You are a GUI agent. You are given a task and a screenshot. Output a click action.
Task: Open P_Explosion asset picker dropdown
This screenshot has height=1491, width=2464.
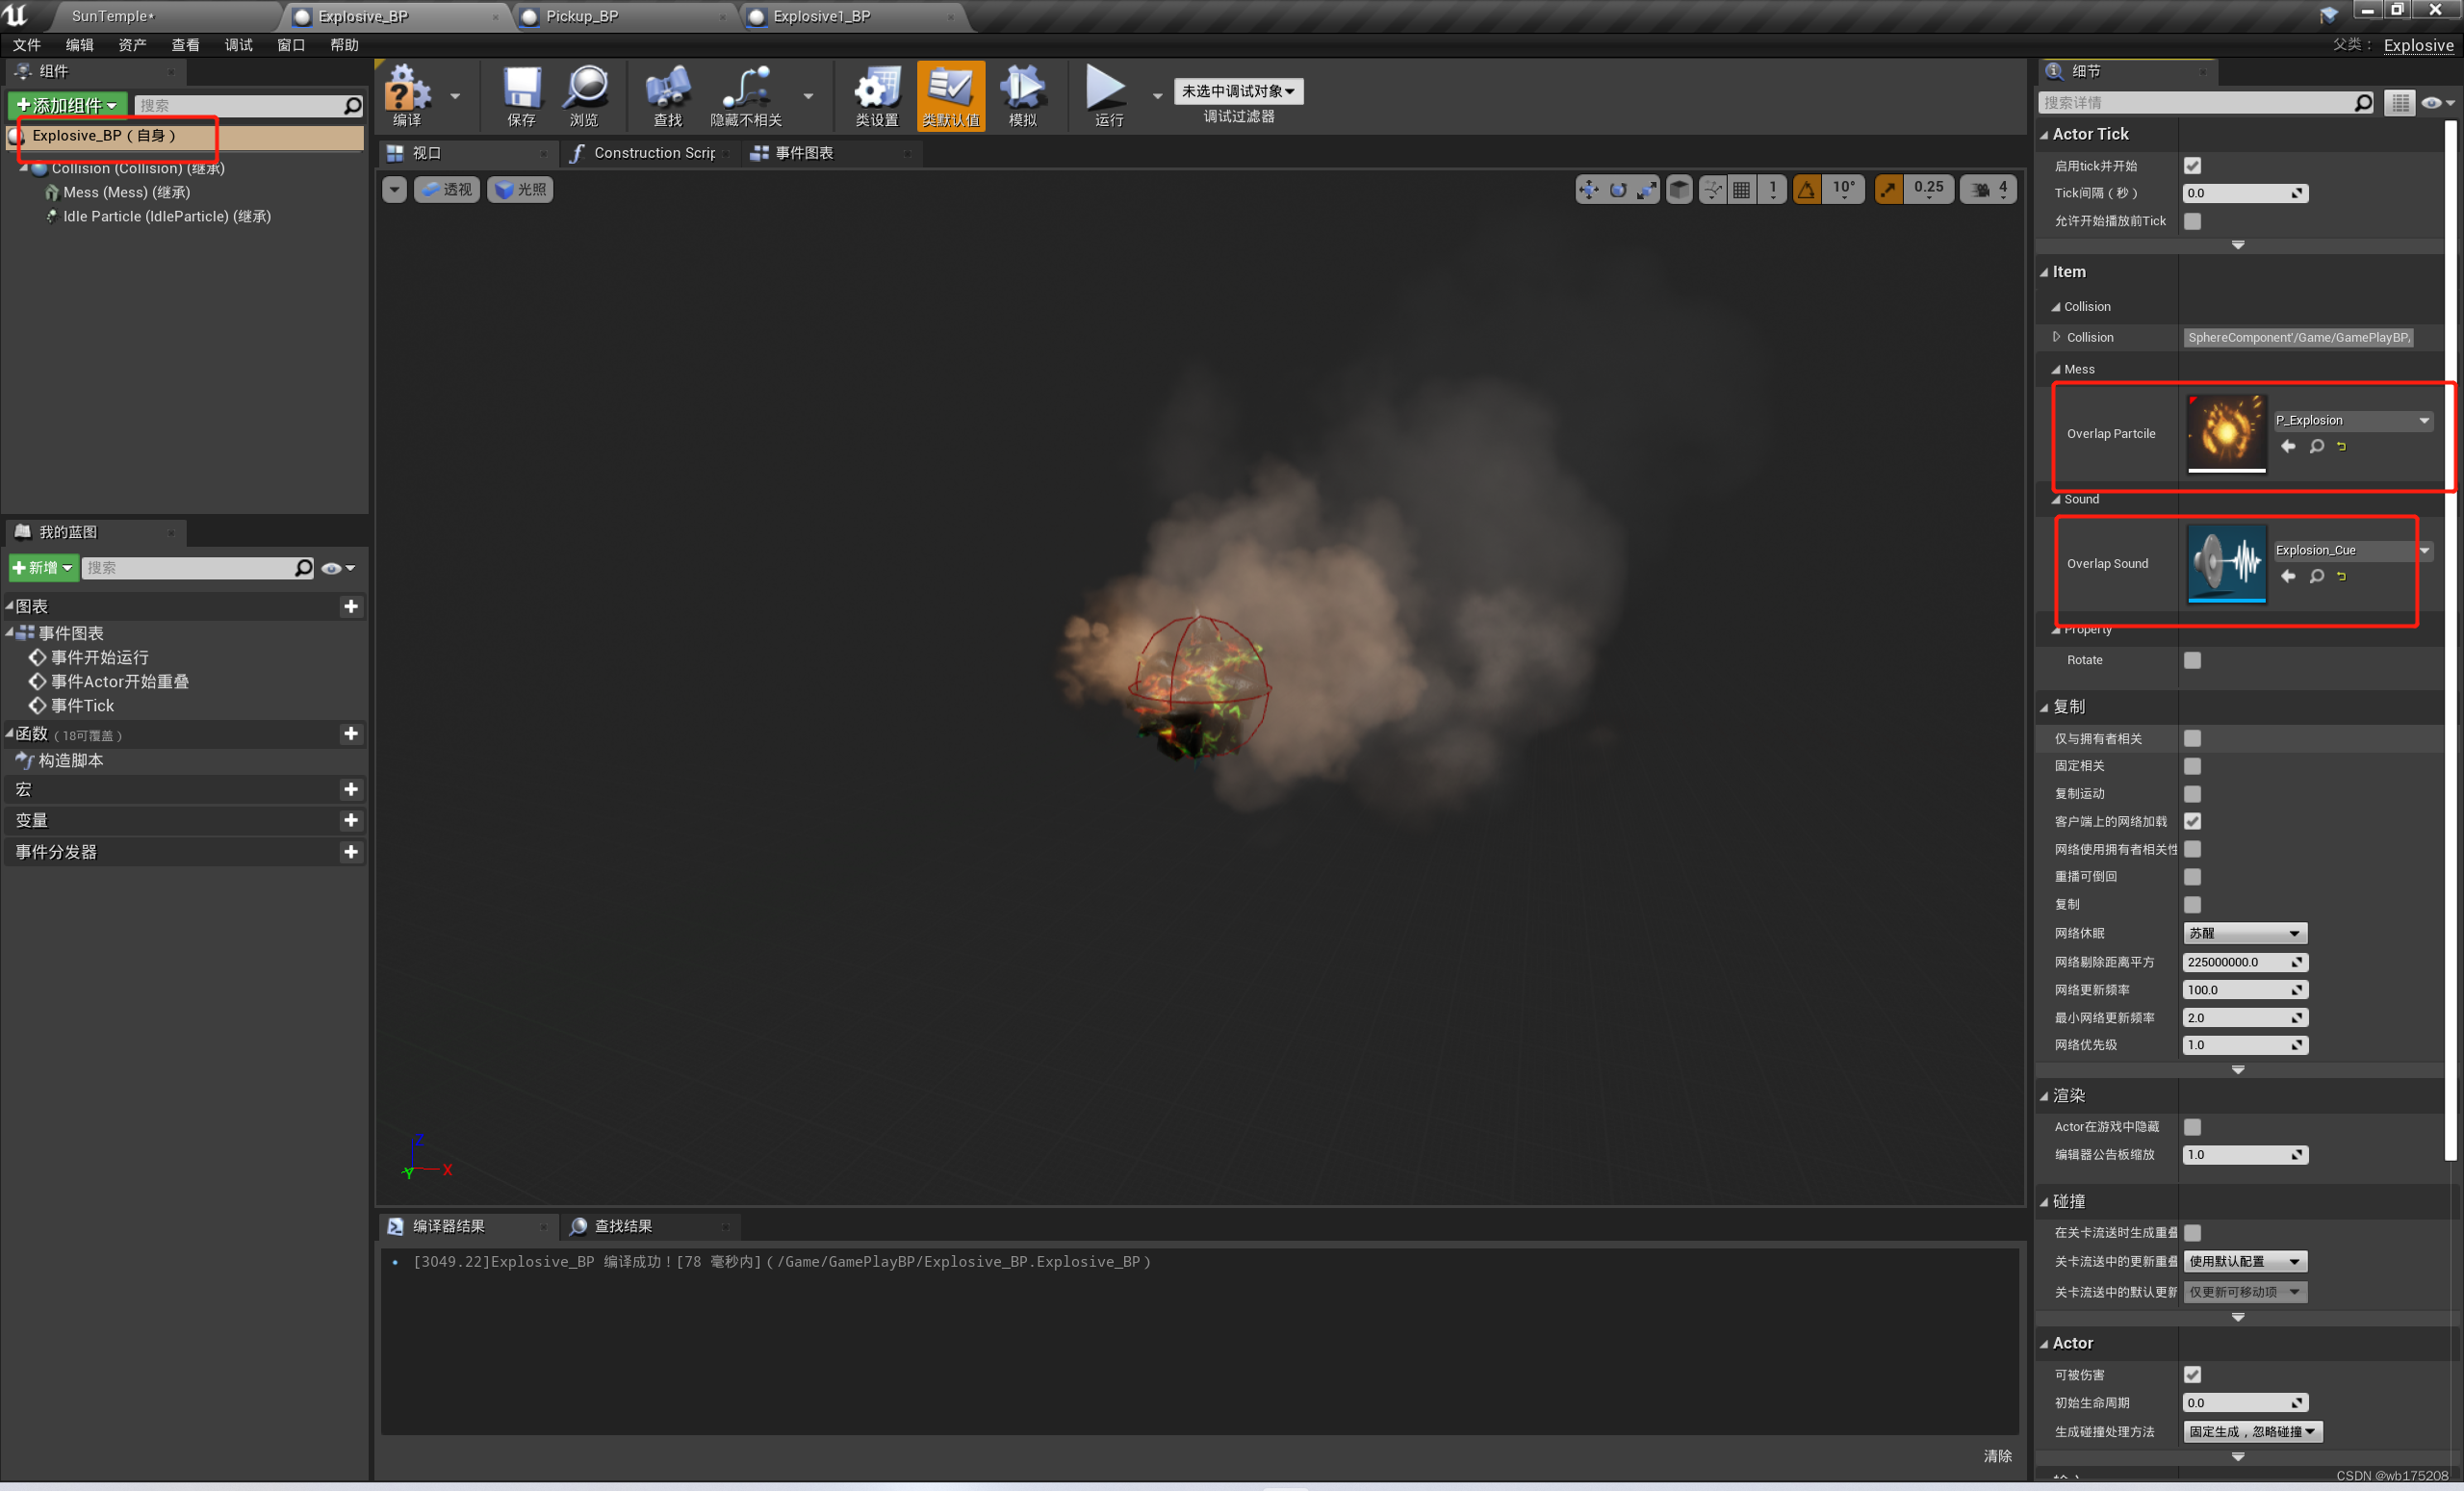(2352, 421)
